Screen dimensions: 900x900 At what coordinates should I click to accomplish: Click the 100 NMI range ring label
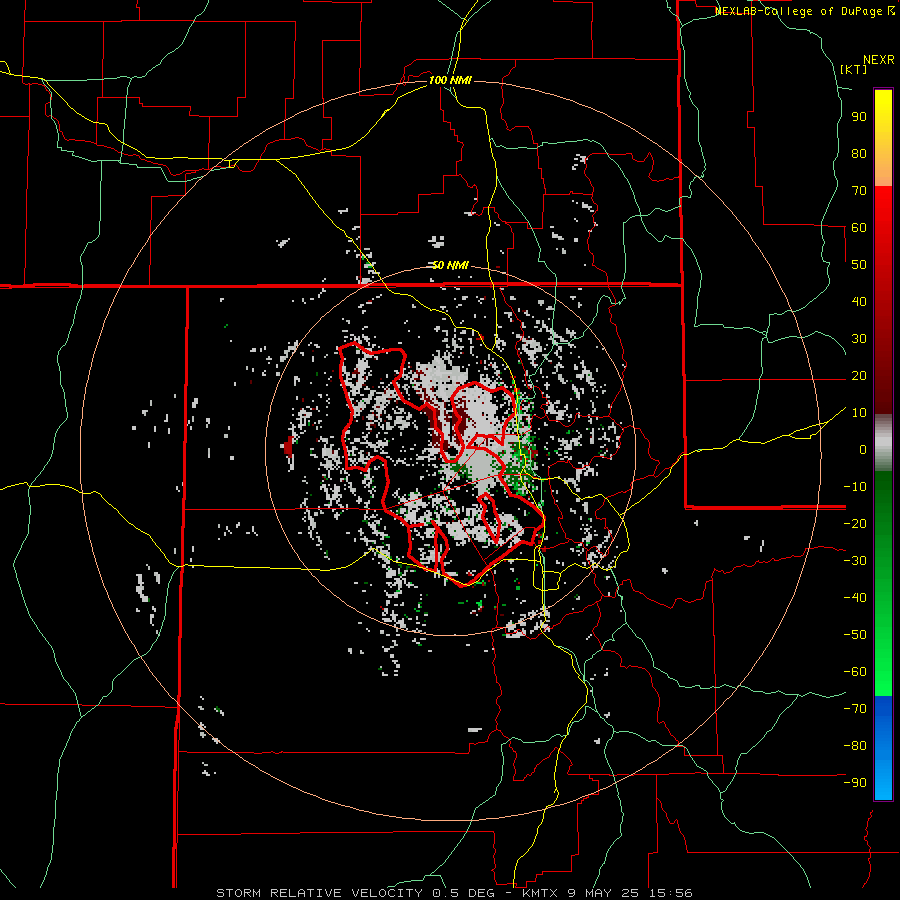[450, 80]
